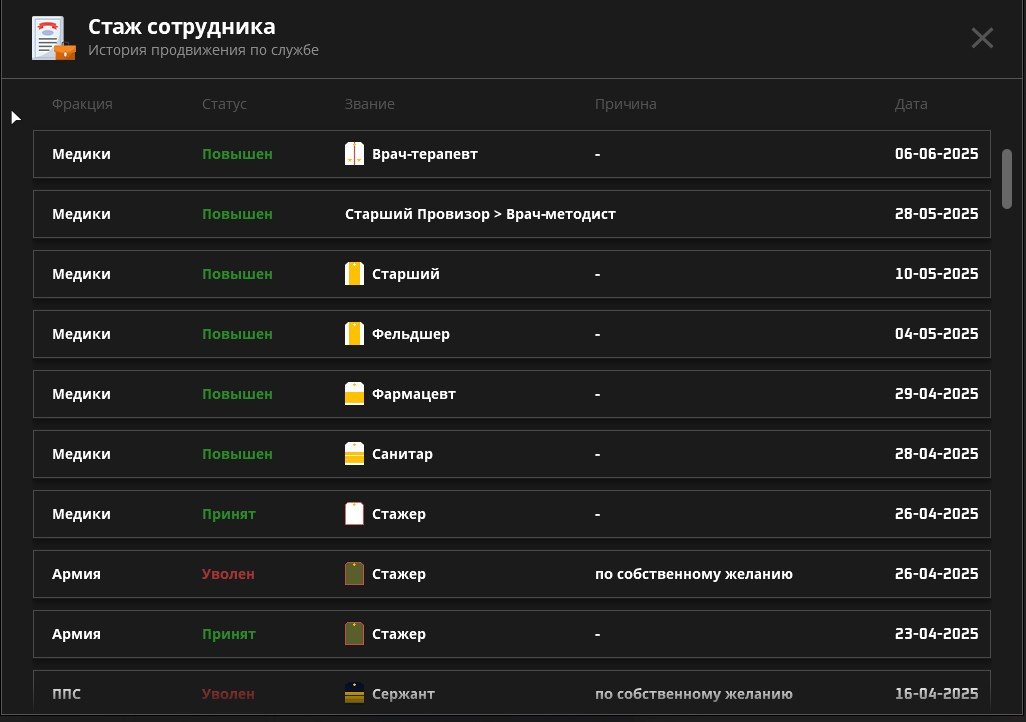Screen dimensions: 1026x722
Task: Click the Фармацевт rank badge icon
Action: (x=354, y=394)
